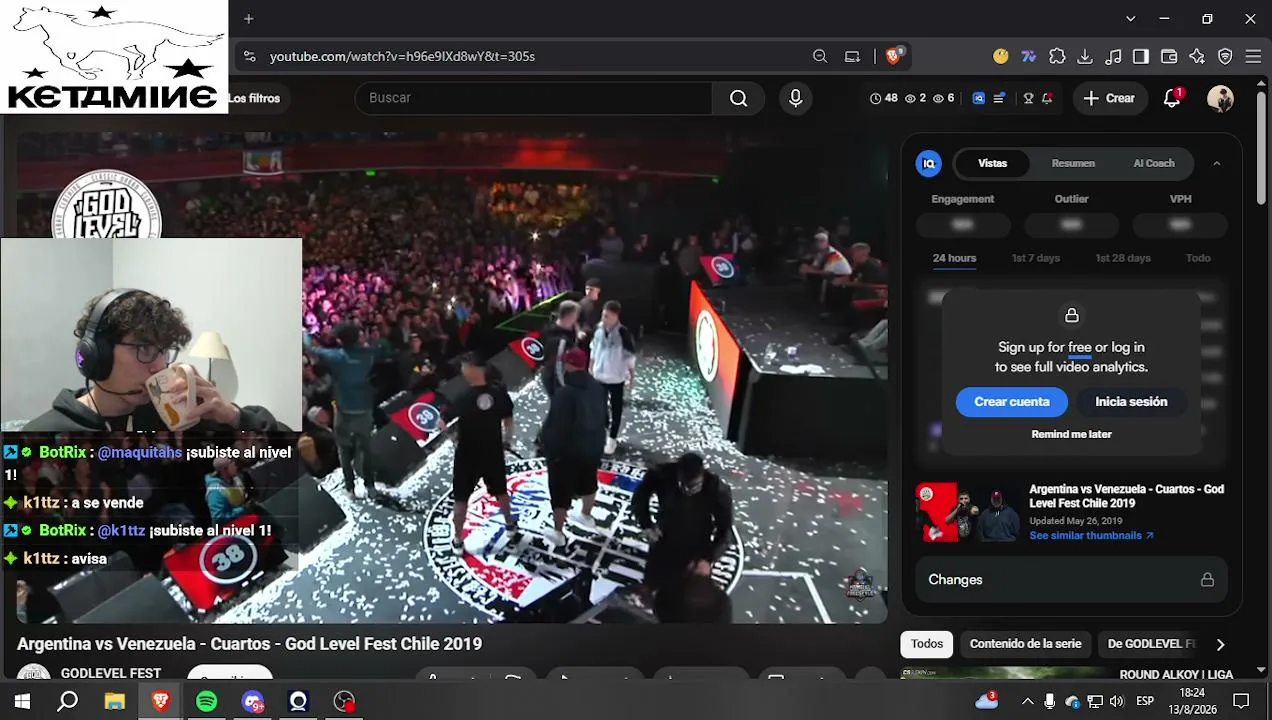Open Brave VPN shield icon
This screenshot has height=720, width=1272.
[x=1225, y=56]
